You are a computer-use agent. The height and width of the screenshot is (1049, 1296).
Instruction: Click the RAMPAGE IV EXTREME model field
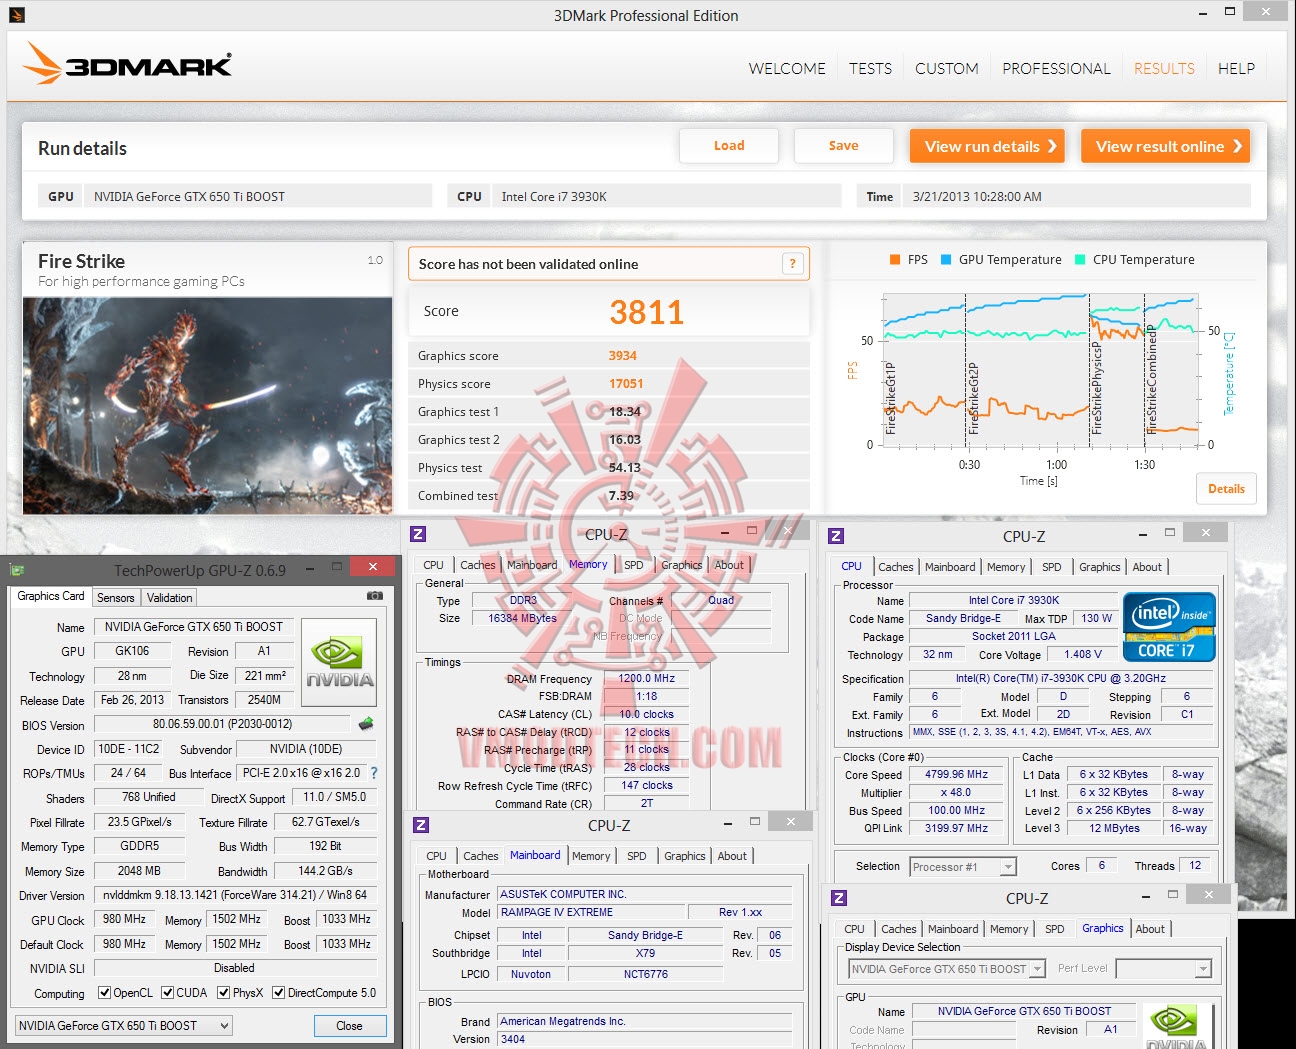[592, 913]
